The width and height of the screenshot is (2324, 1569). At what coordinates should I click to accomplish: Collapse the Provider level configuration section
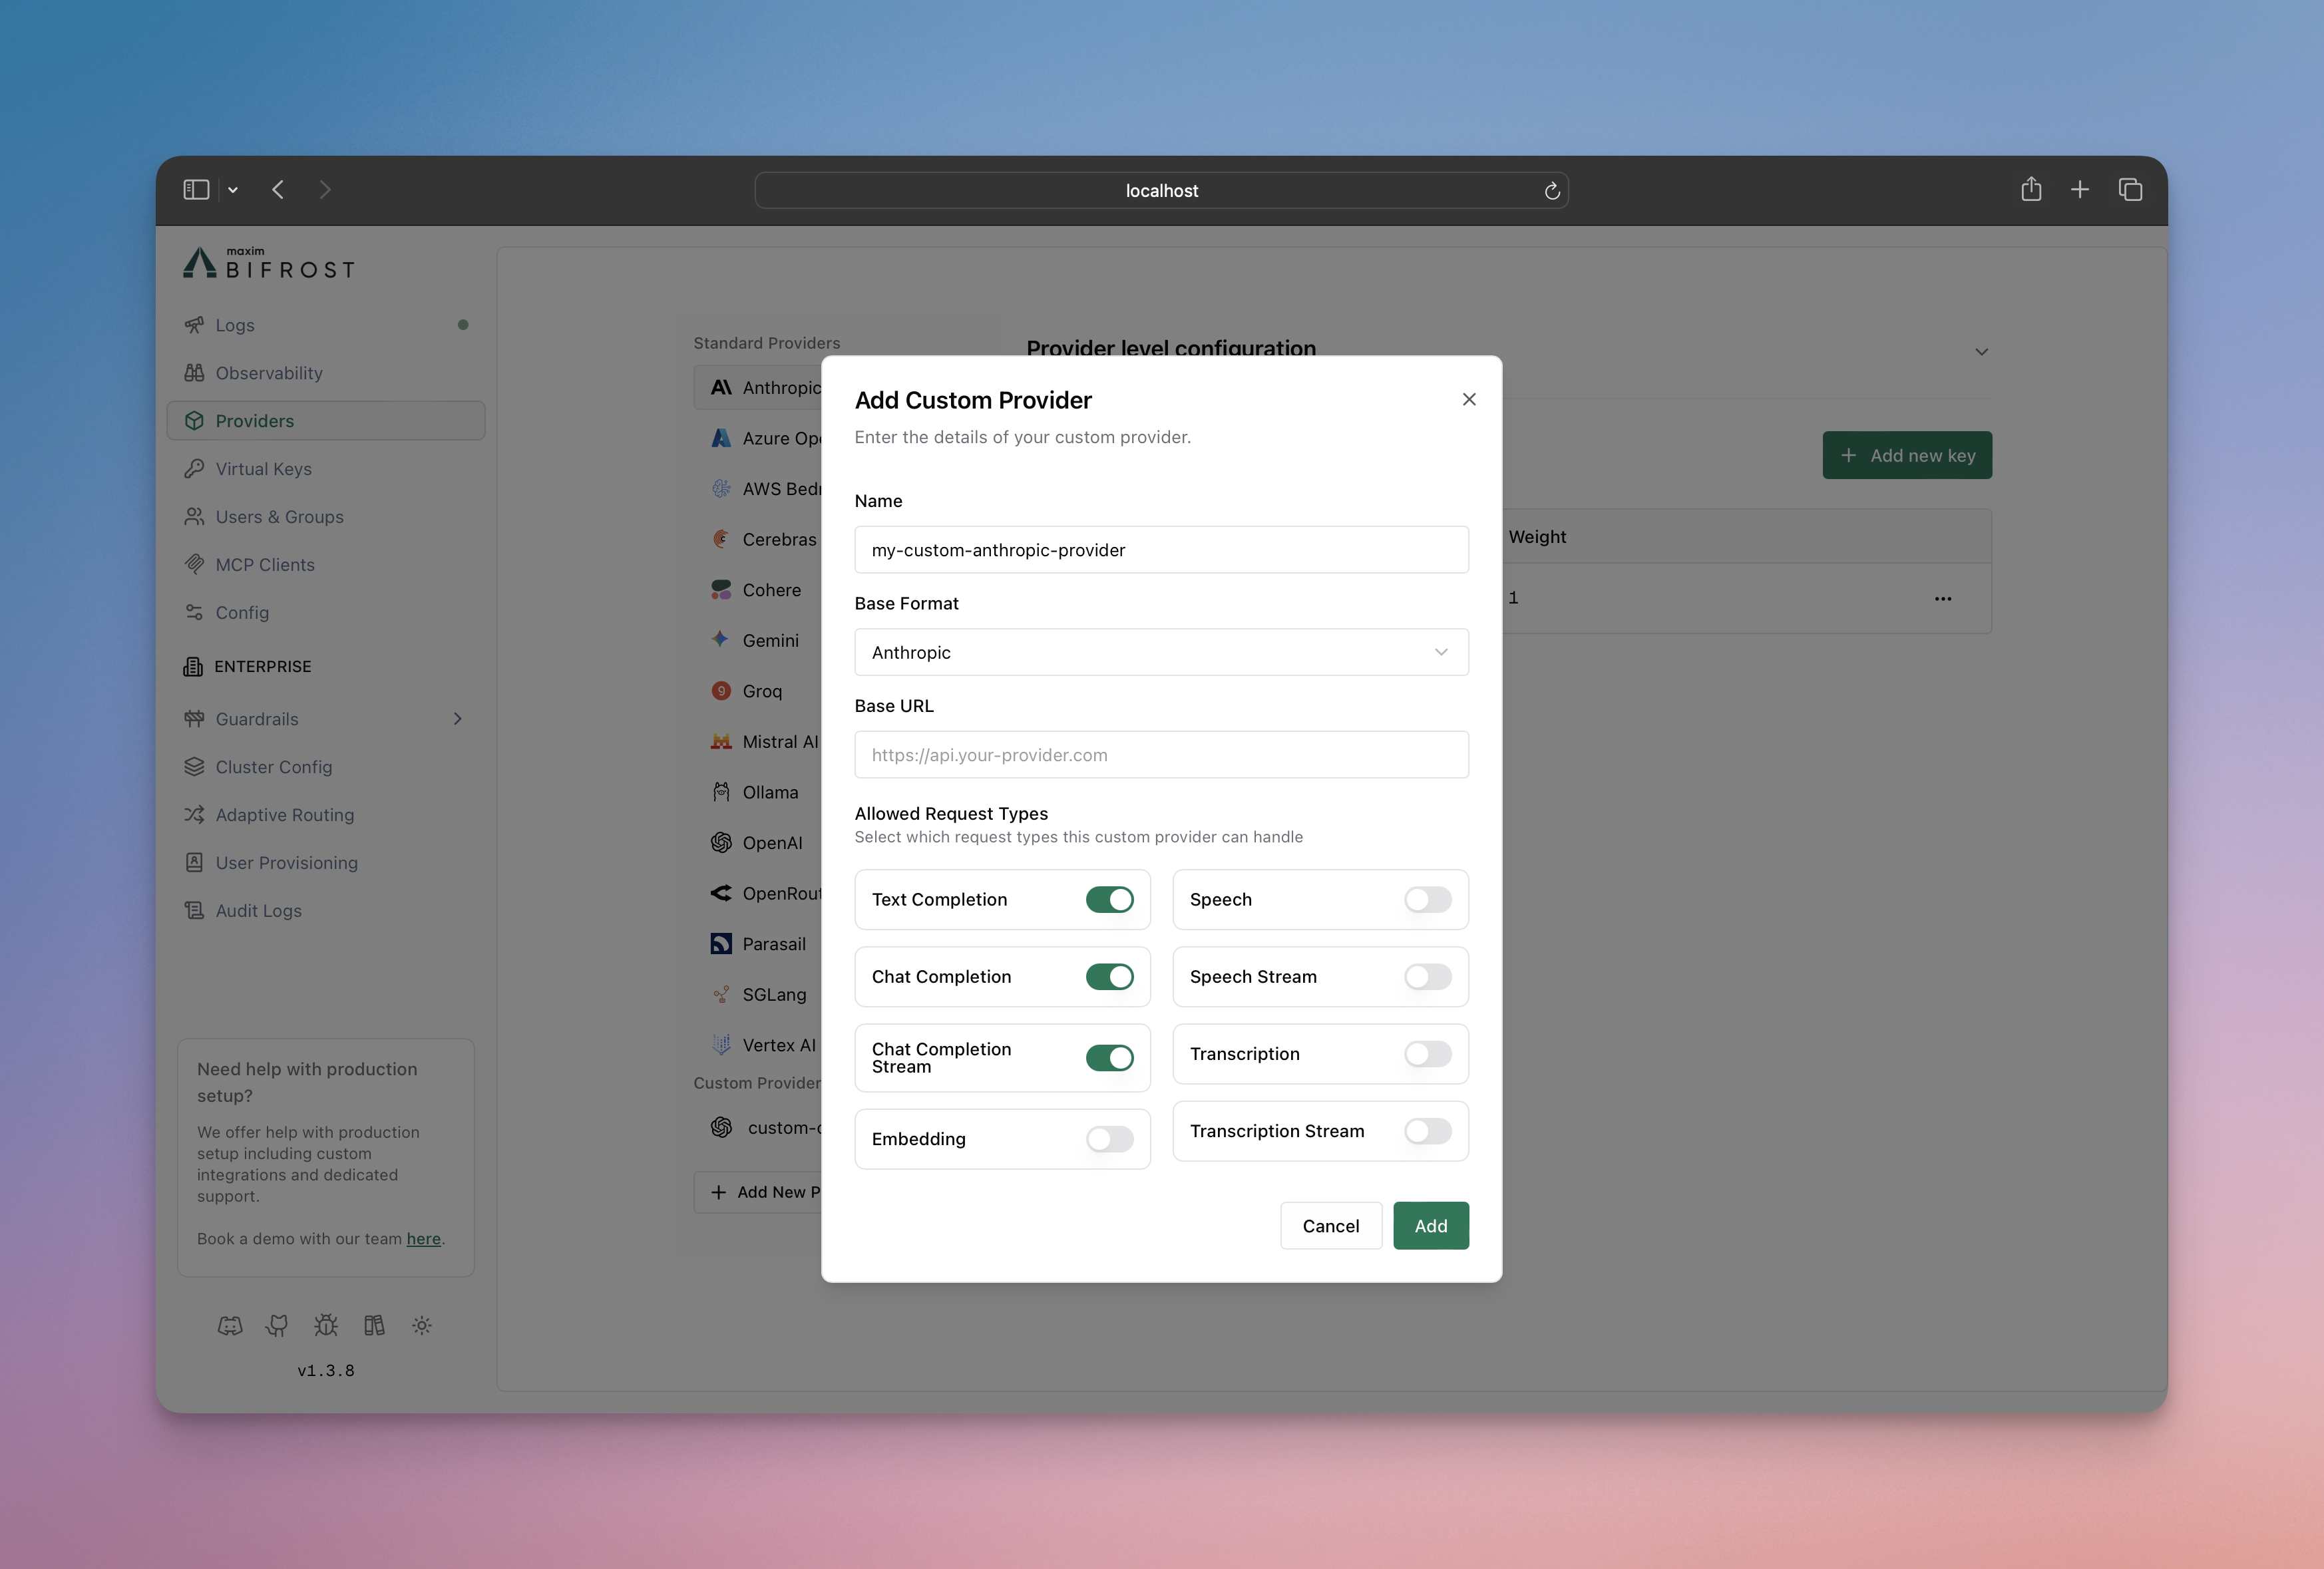tap(1982, 352)
